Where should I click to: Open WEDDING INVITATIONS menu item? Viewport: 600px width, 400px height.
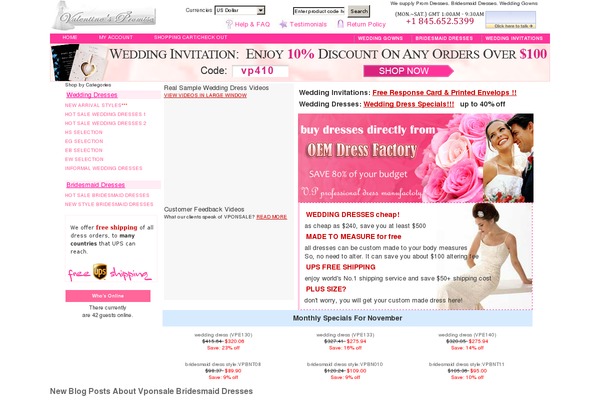514,38
